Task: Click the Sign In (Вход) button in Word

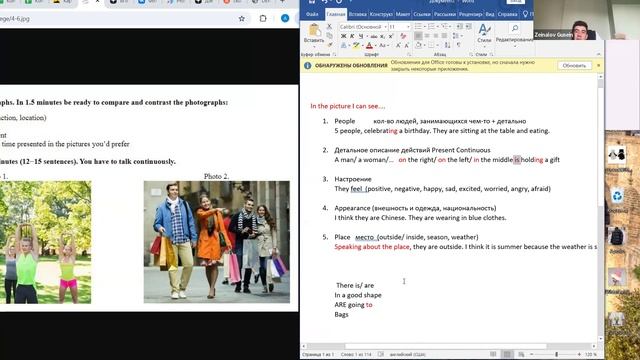Action: tap(516, 2)
